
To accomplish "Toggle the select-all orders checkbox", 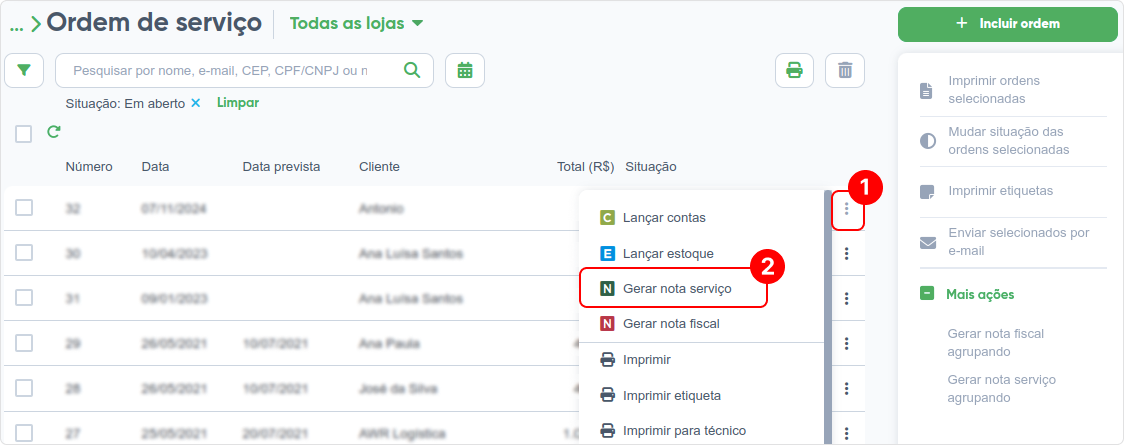I will (24, 134).
